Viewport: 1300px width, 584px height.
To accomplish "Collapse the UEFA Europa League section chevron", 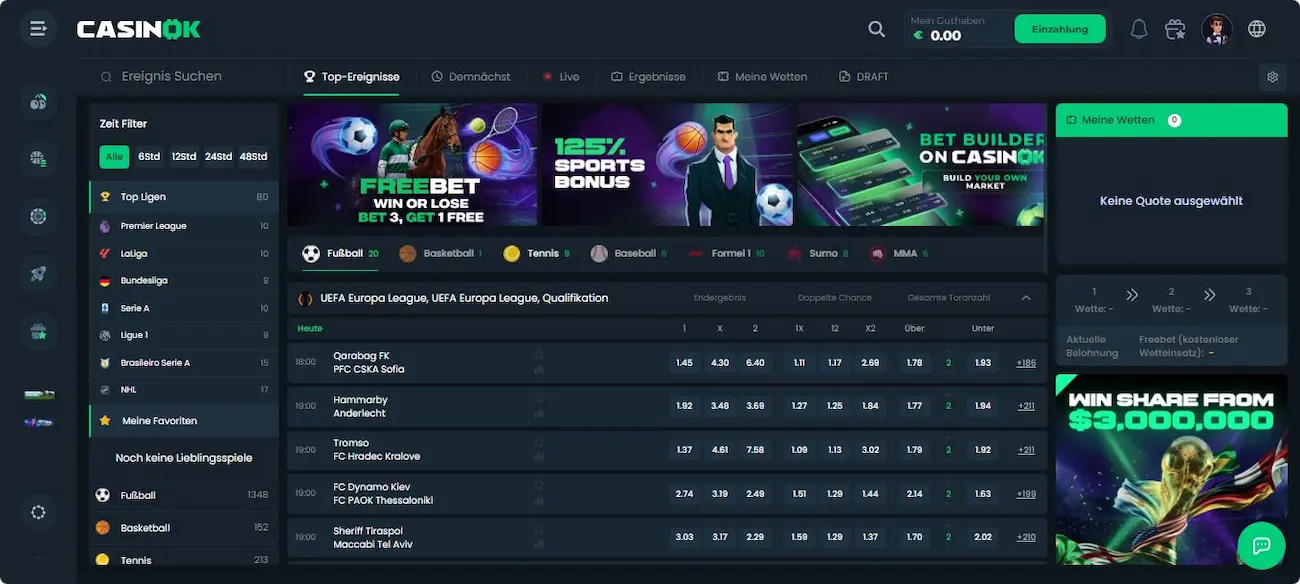I will tap(1026, 298).
